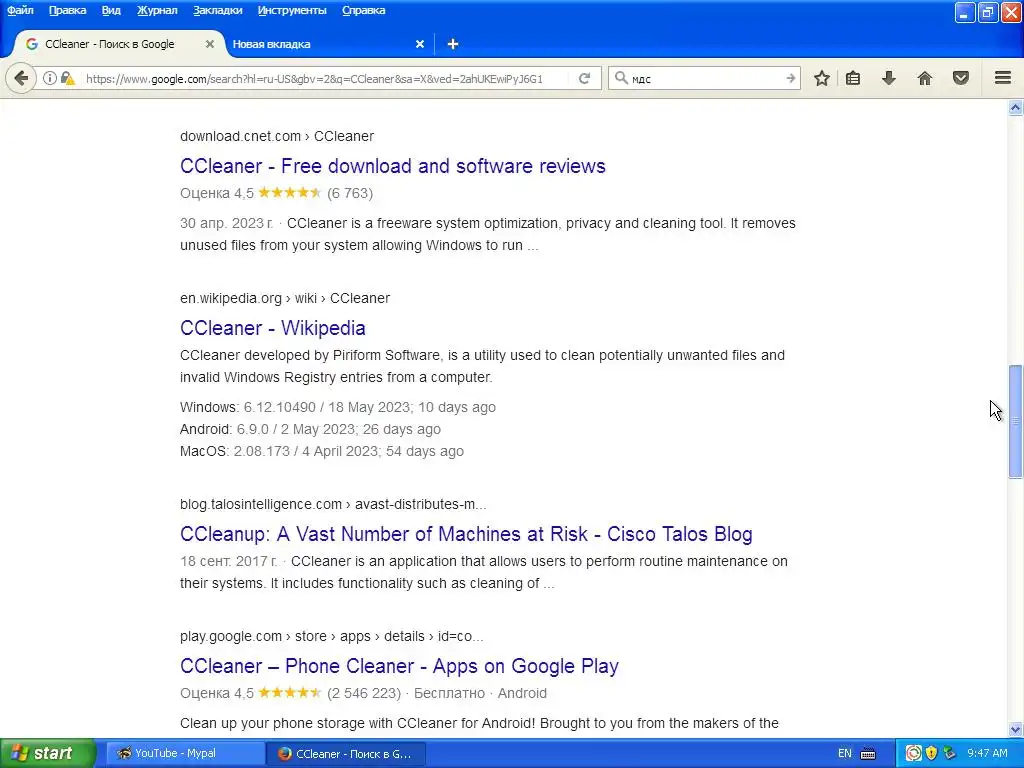1024x768 pixels.
Task: Click the scroll down arrow of page scrollbar
Action: pyautogui.click(x=1015, y=729)
